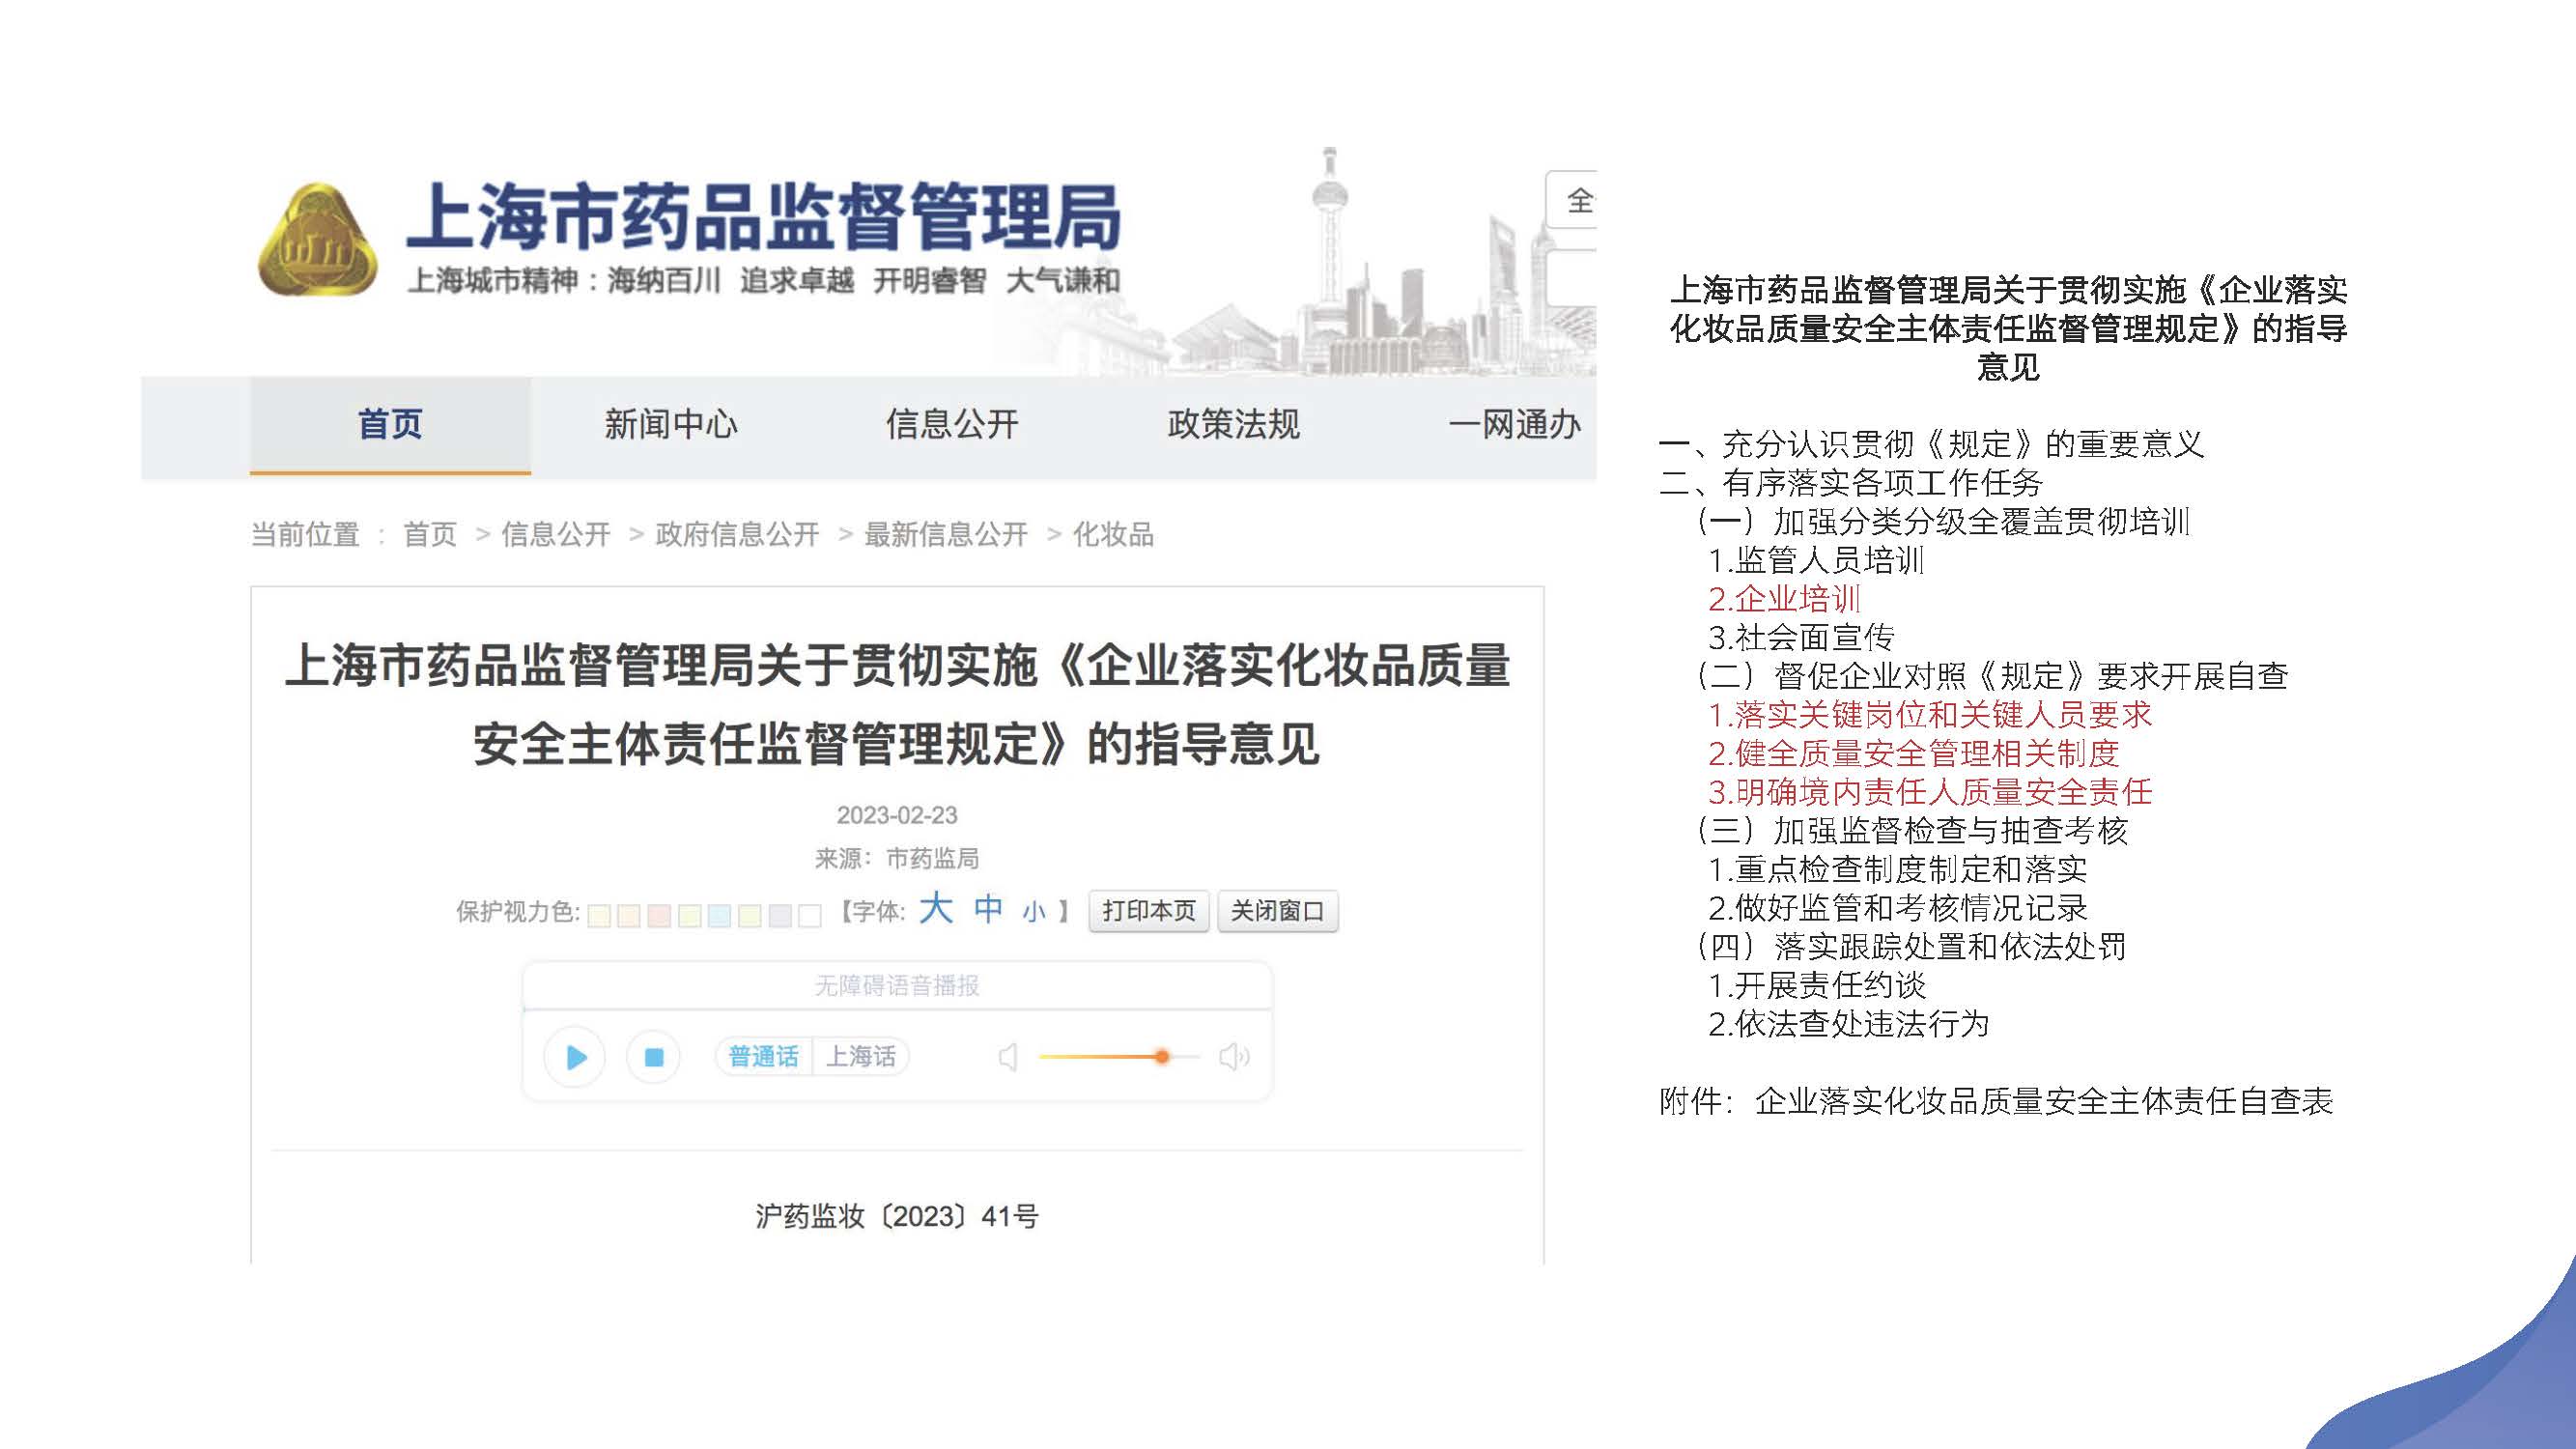Screen dimensions: 2576x1449
Task: Set font size to 中
Action: [988, 909]
